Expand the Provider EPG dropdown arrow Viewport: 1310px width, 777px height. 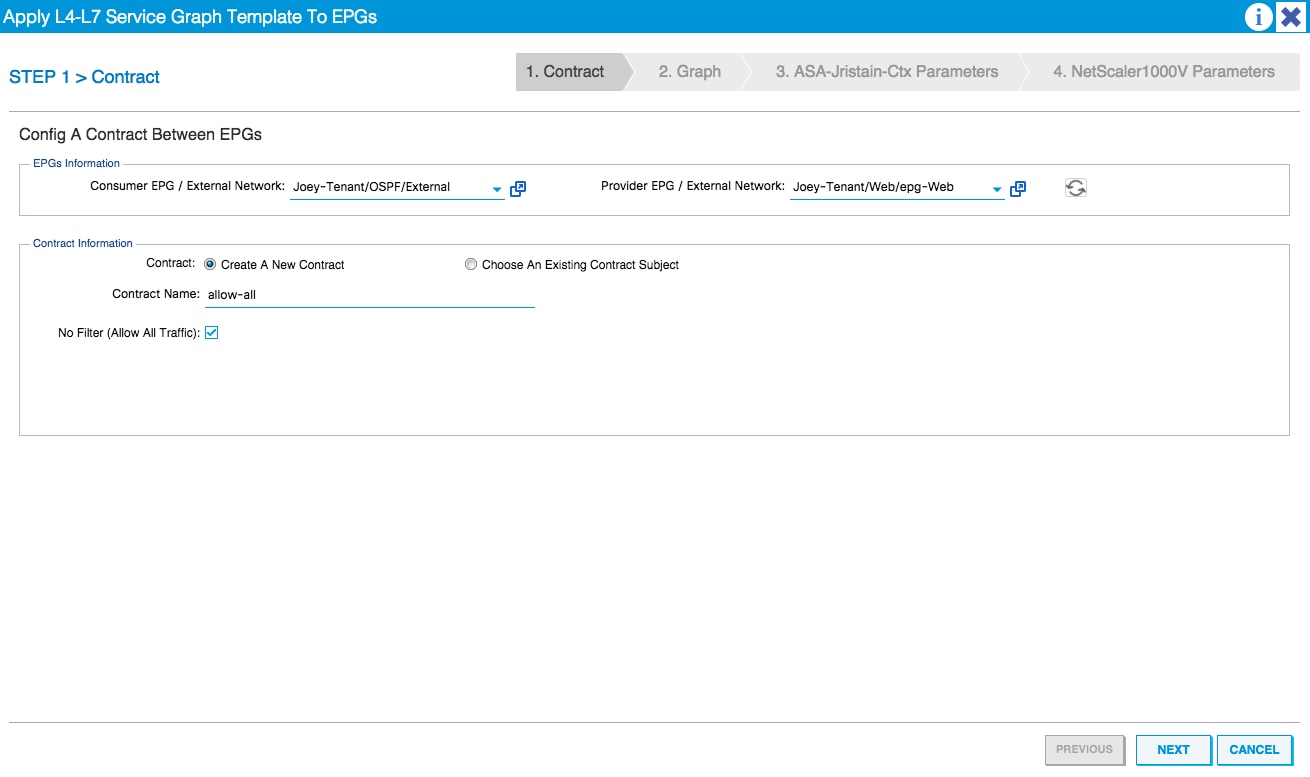coord(996,188)
